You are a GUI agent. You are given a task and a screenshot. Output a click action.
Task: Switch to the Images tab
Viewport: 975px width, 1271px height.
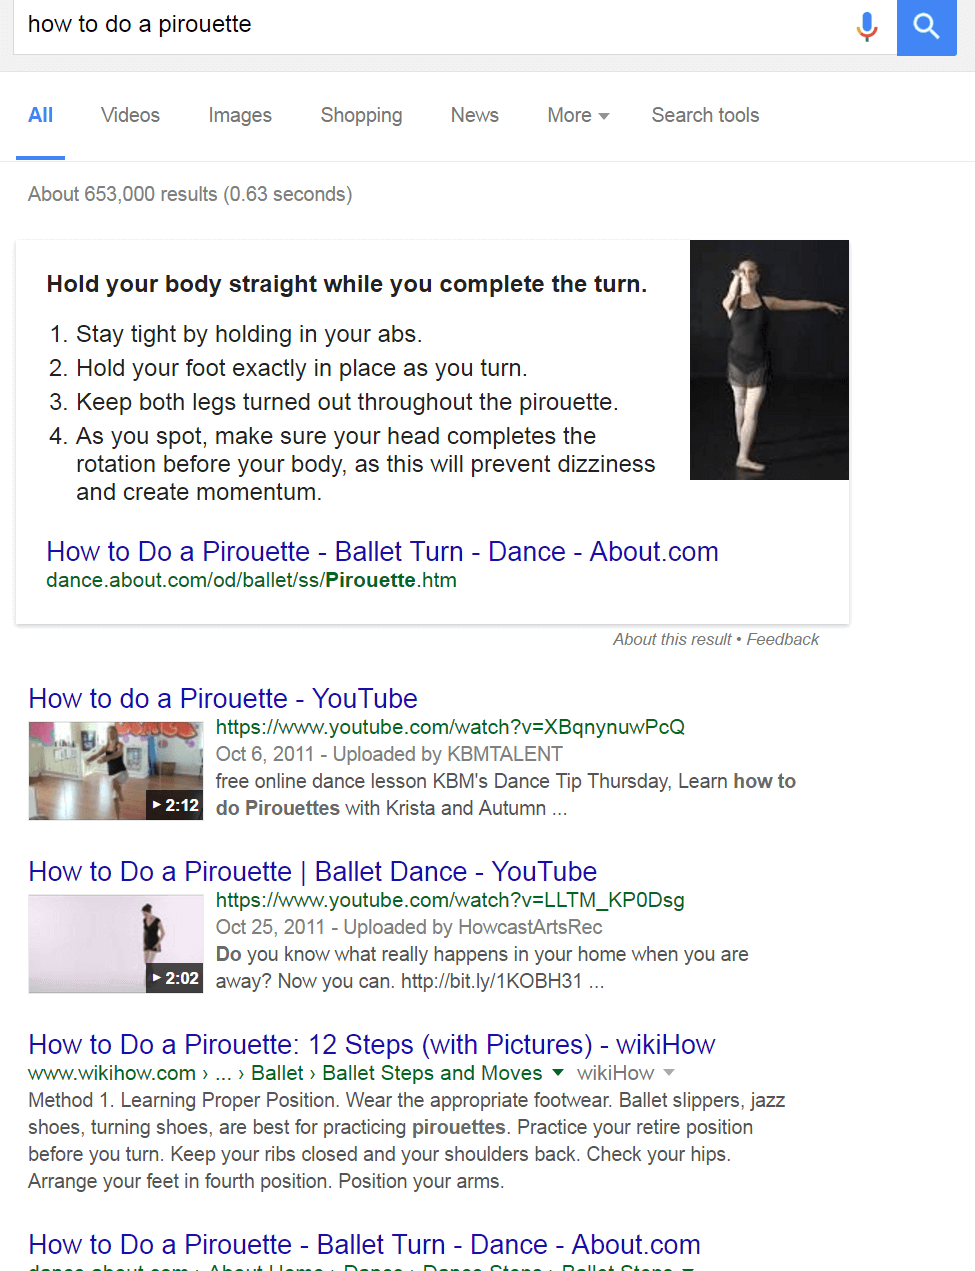click(240, 115)
